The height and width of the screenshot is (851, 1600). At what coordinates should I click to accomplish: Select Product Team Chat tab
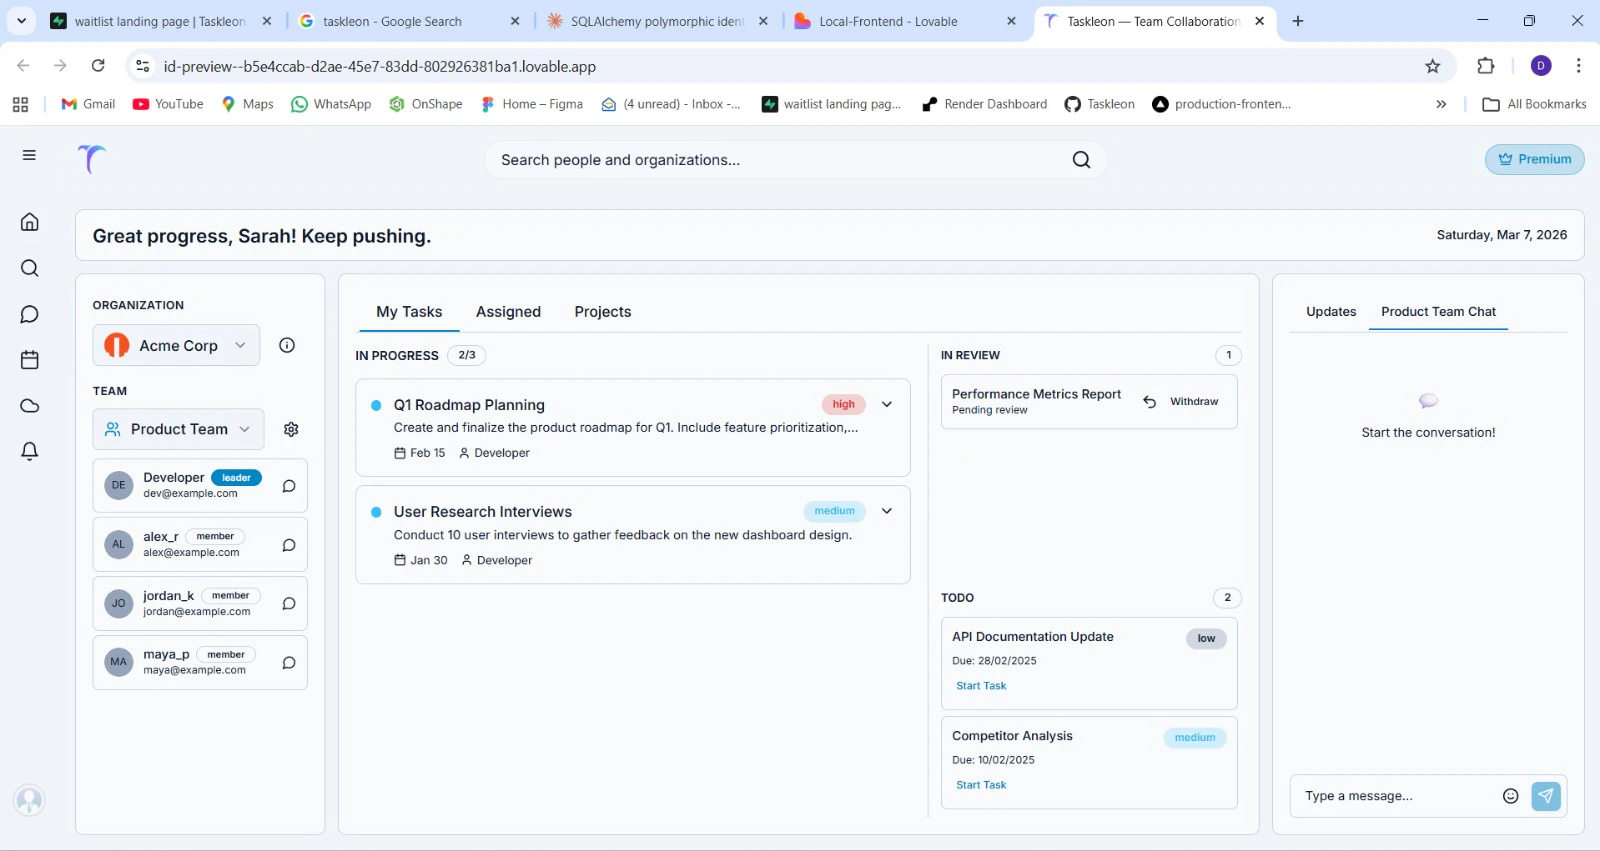(1438, 312)
